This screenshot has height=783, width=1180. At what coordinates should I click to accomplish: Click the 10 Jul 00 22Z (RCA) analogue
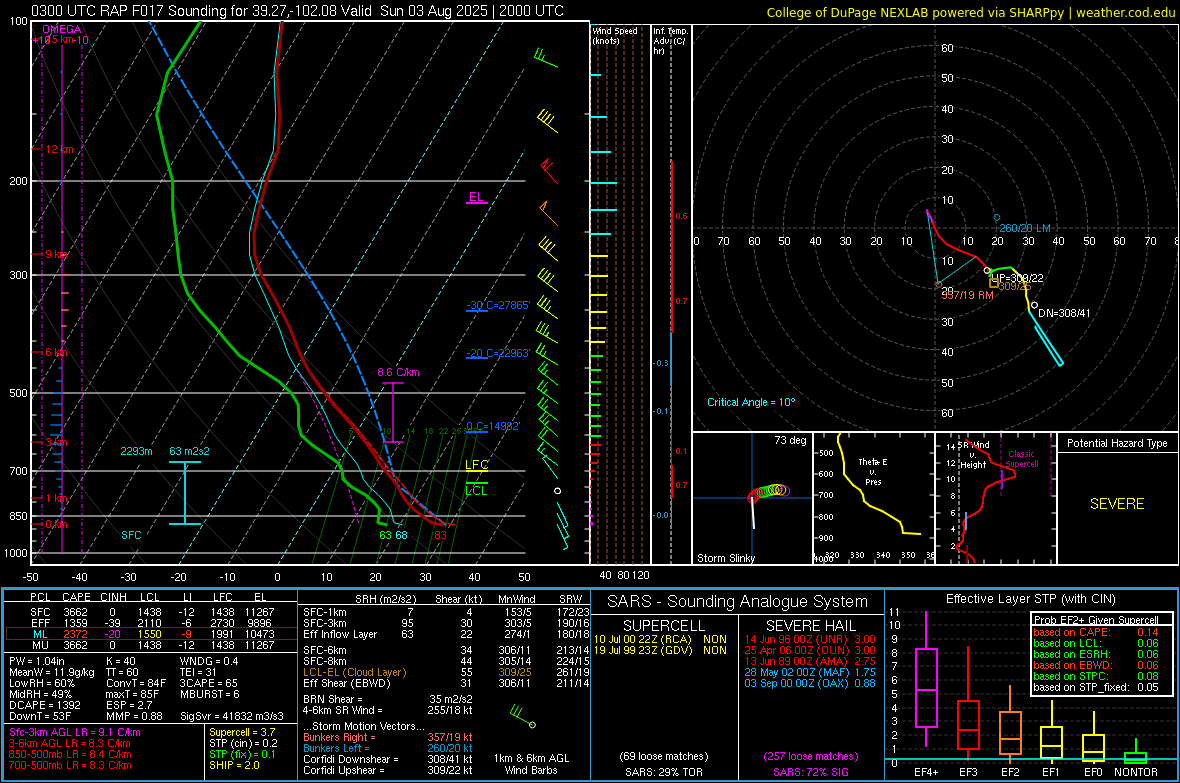pyautogui.click(x=660, y=639)
